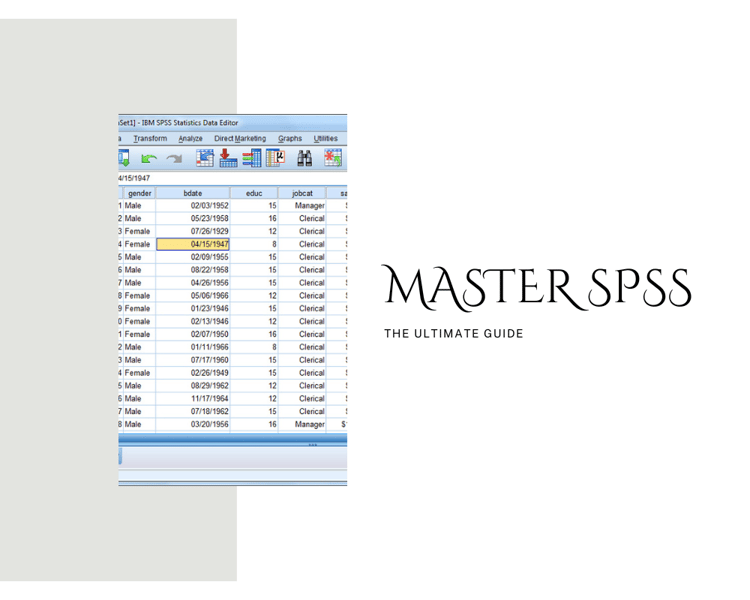Click bdate cell 08/22/1958
Viewport: 750px width, 600px height.
pyautogui.click(x=193, y=270)
